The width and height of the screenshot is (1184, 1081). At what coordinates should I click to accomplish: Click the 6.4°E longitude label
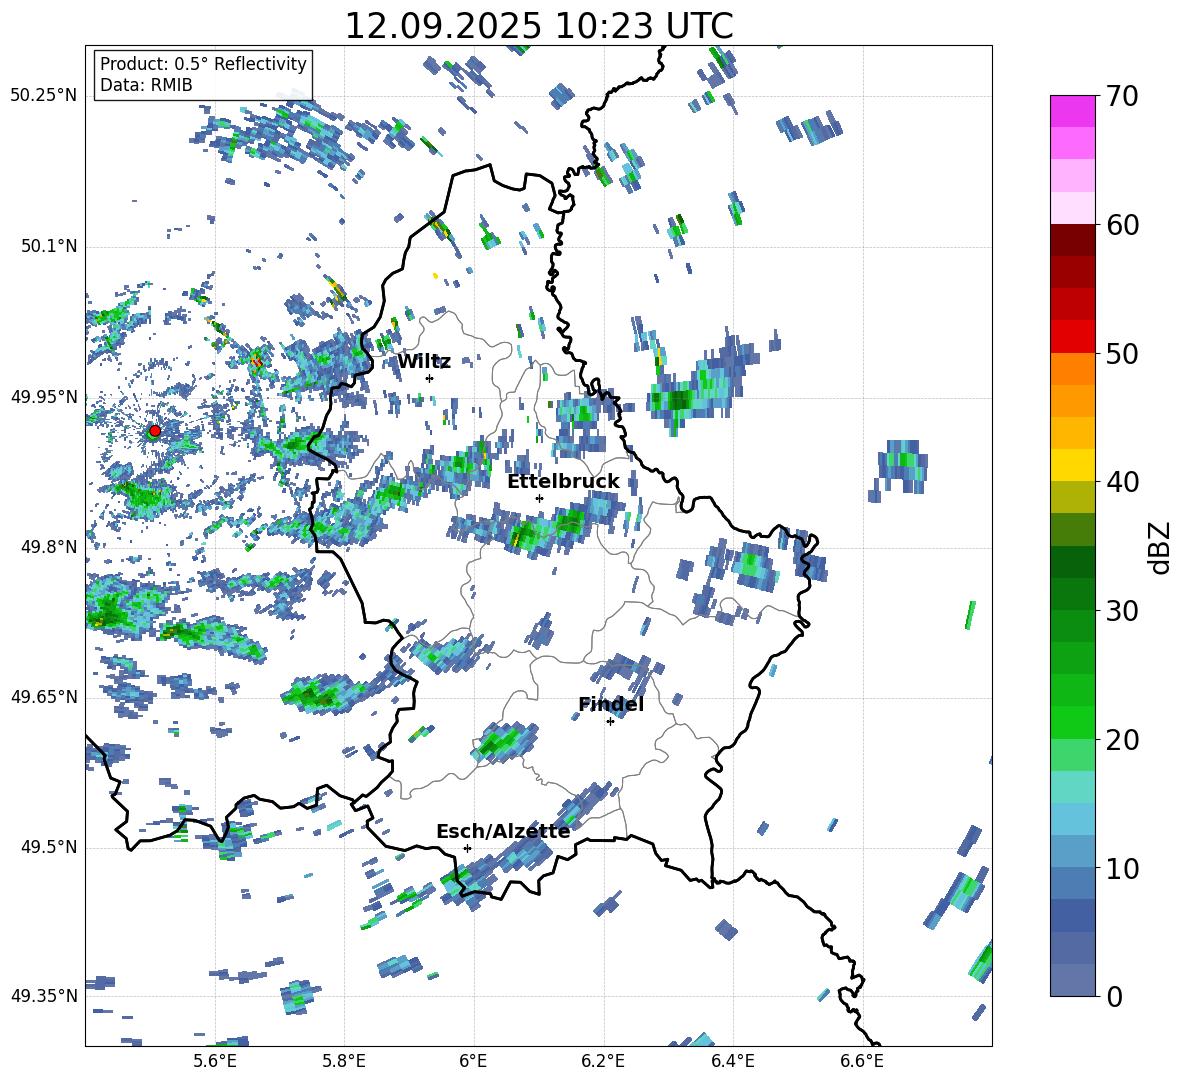pos(732,1061)
